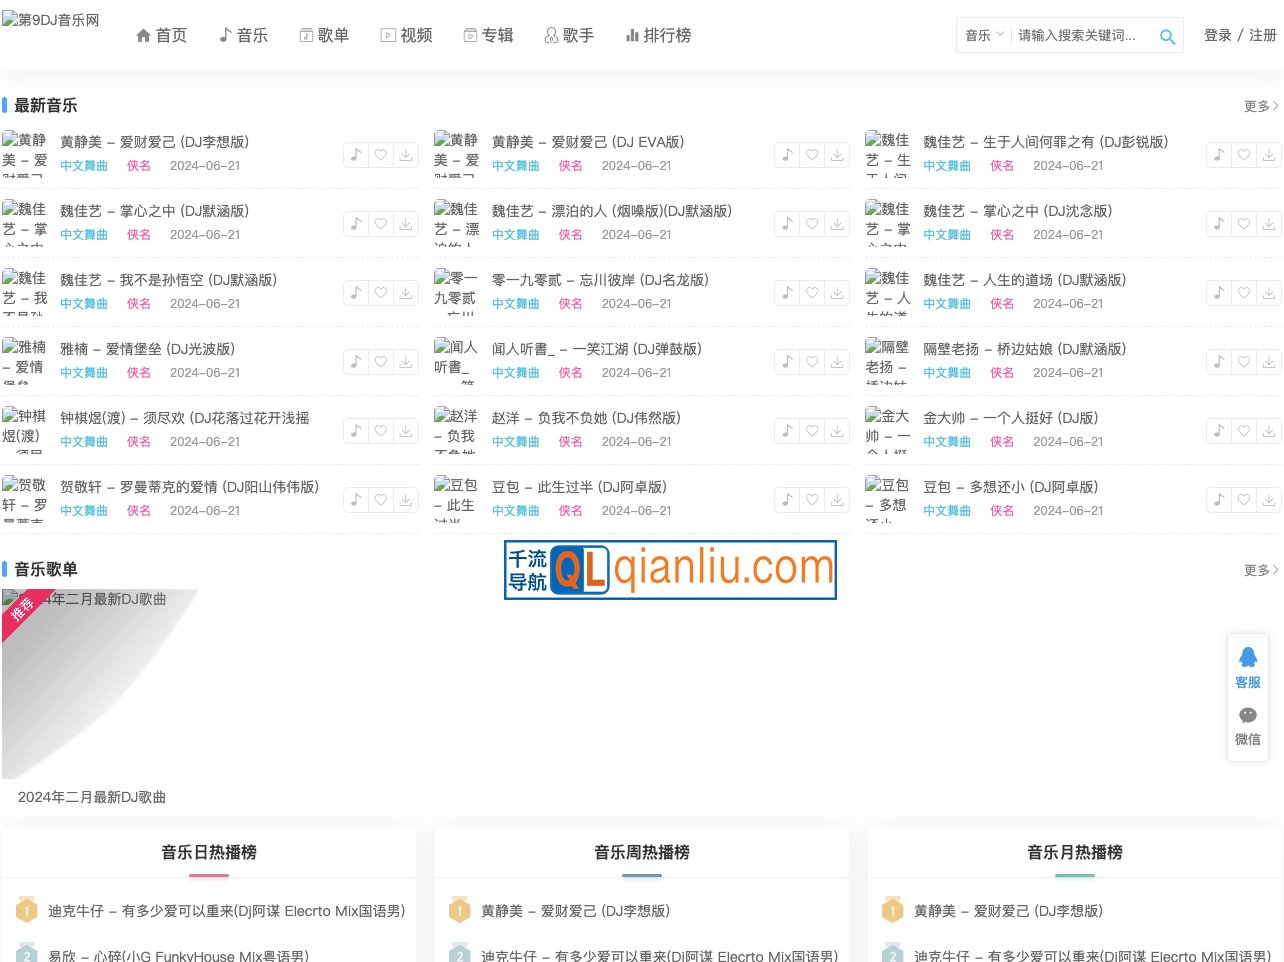Download 贺敬轩 – 罗曼蒂克的爱情

tap(406, 500)
